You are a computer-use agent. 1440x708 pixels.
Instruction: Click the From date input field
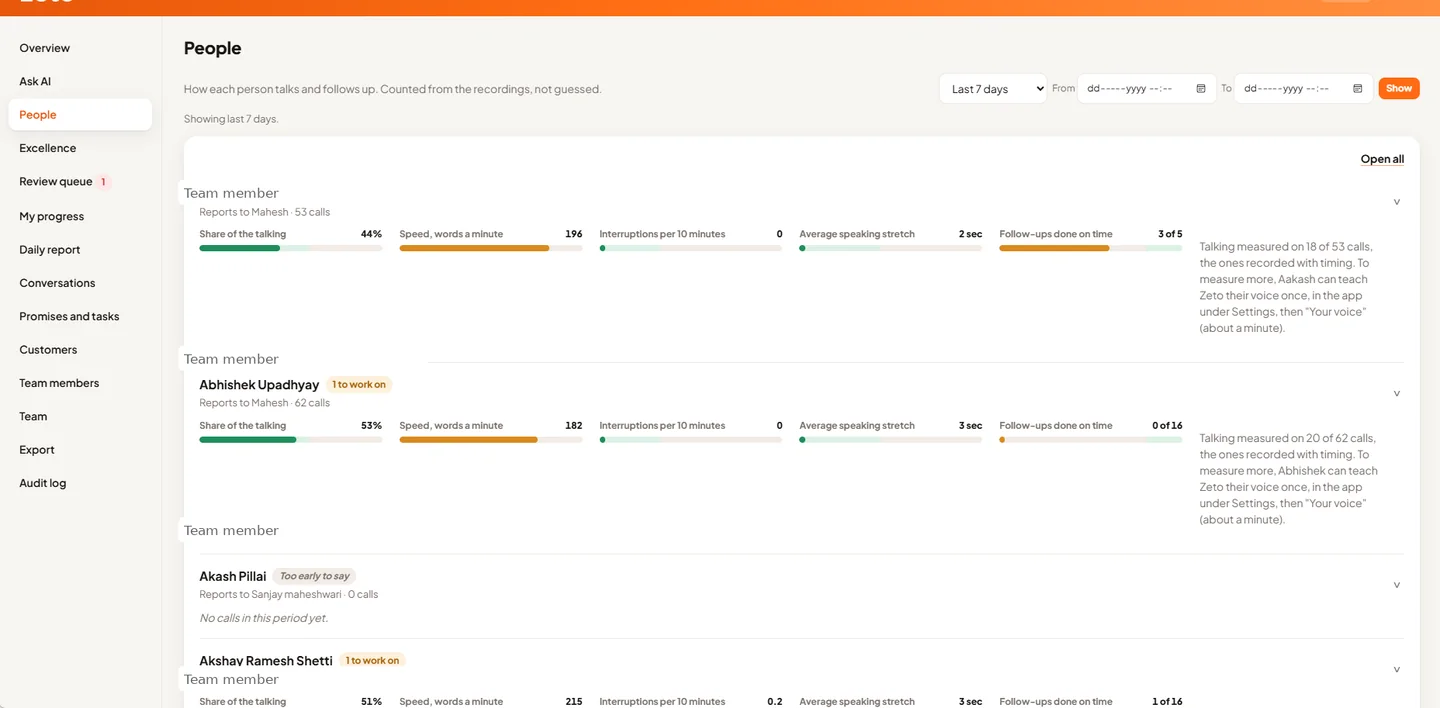point(1147,89)
